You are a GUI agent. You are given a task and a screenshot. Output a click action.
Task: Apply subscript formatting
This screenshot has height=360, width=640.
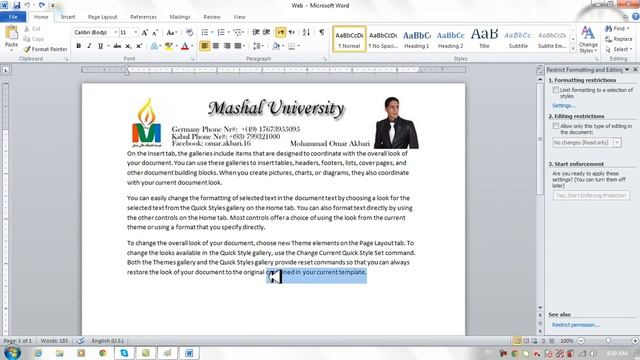point(128,46)
